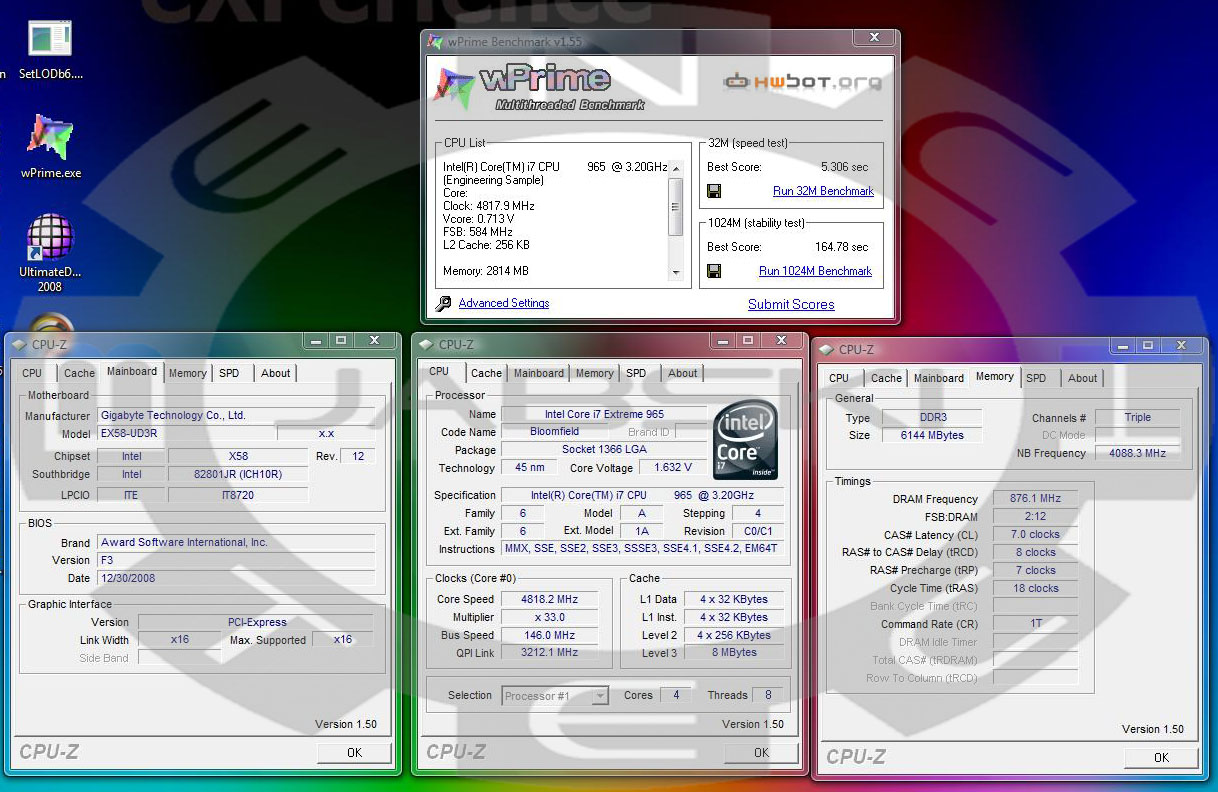Viewport: 1218px width, 792px height.
Task: Open About tab in Mainboard CPU-Z window
Action: click(276, 373)
